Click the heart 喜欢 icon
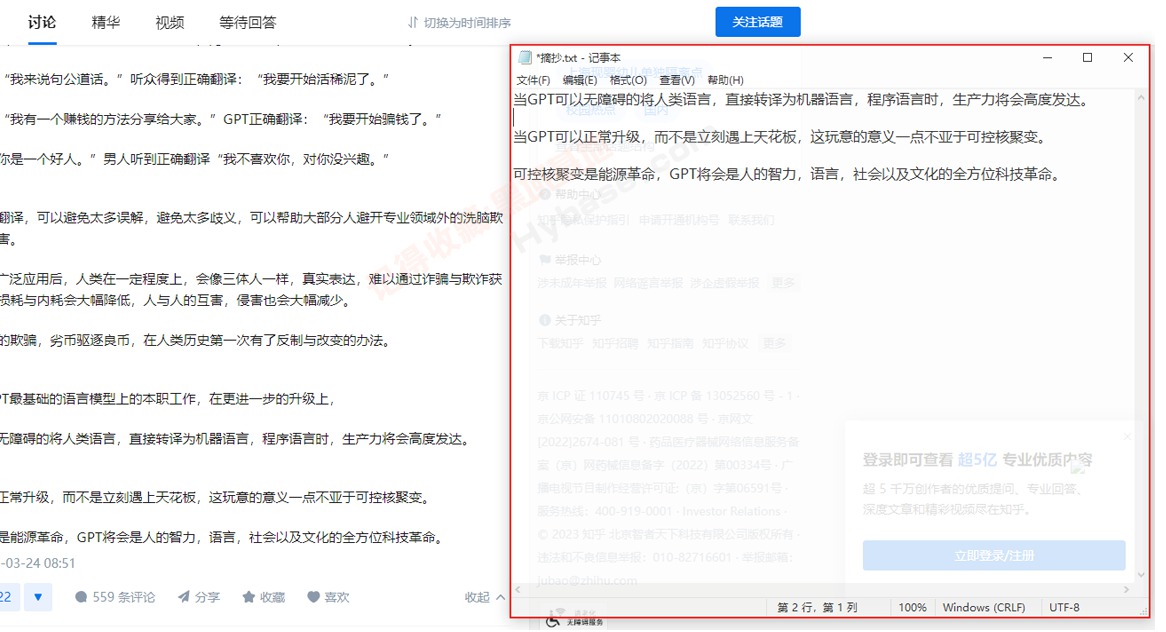1166x632 pixels. pos(313,597)
